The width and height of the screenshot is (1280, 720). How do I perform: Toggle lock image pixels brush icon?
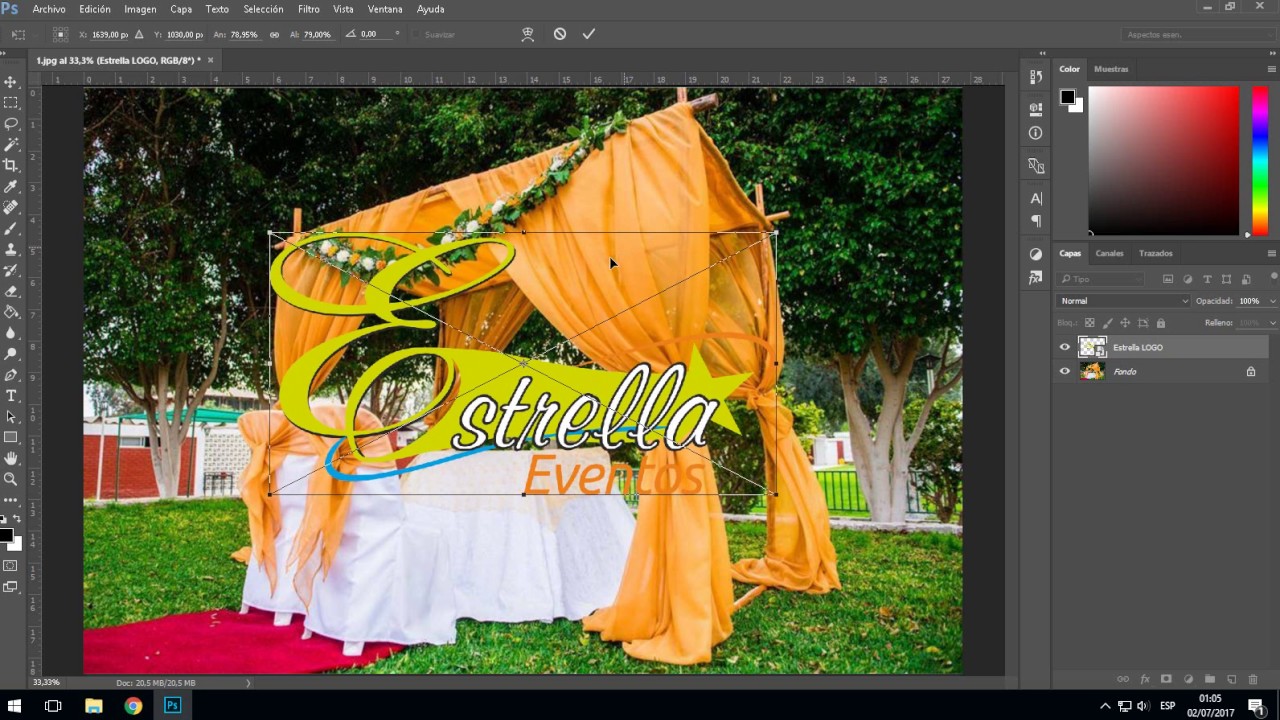(1107, 323)
